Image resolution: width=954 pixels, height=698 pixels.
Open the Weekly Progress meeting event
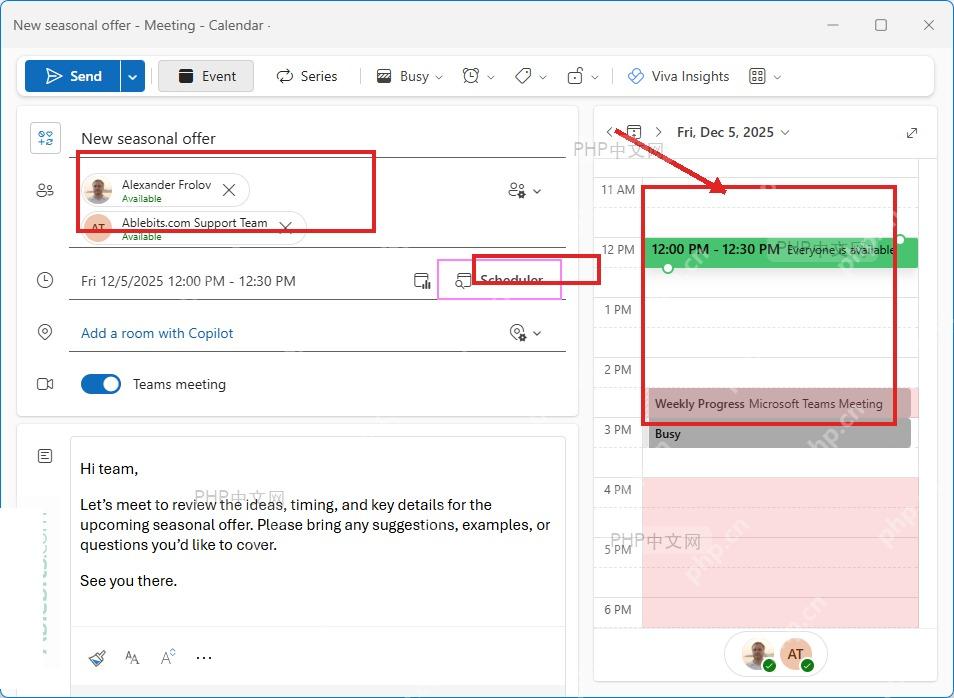779,403
